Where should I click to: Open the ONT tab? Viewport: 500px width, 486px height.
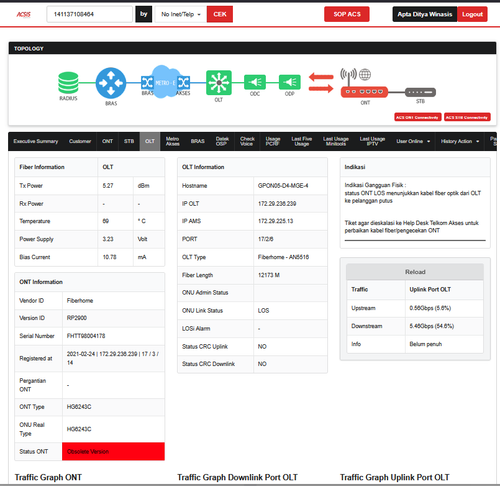coord(107,141)
